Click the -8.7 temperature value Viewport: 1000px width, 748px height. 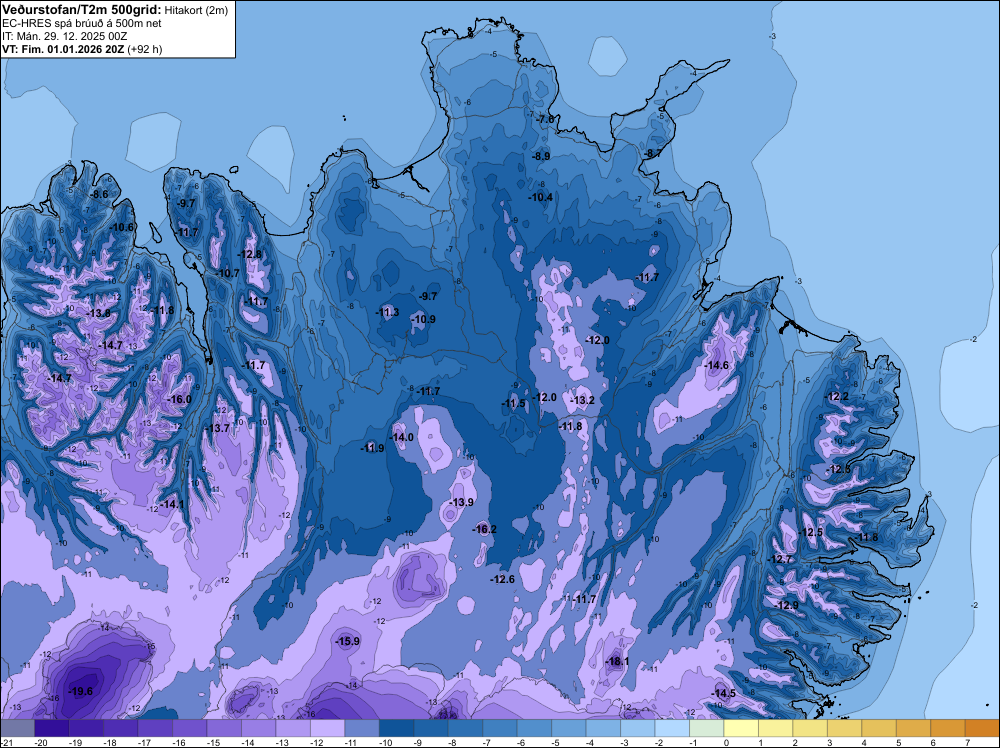[x=652, y=153]
